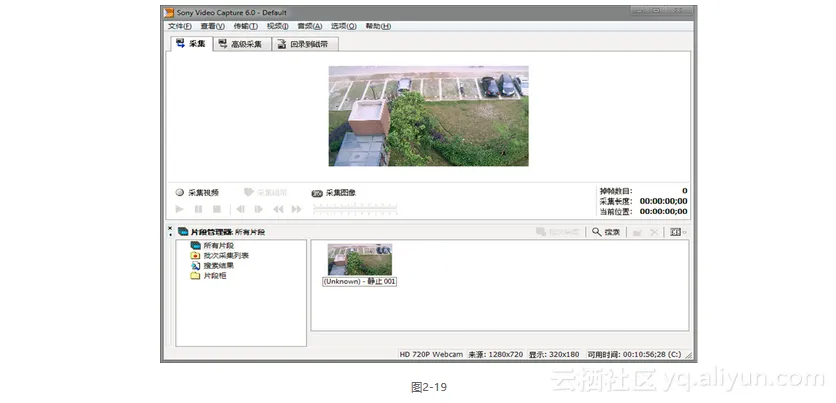Switch to the 高级采集 tab
Screen dimensions: 836x403
point(243,44)
